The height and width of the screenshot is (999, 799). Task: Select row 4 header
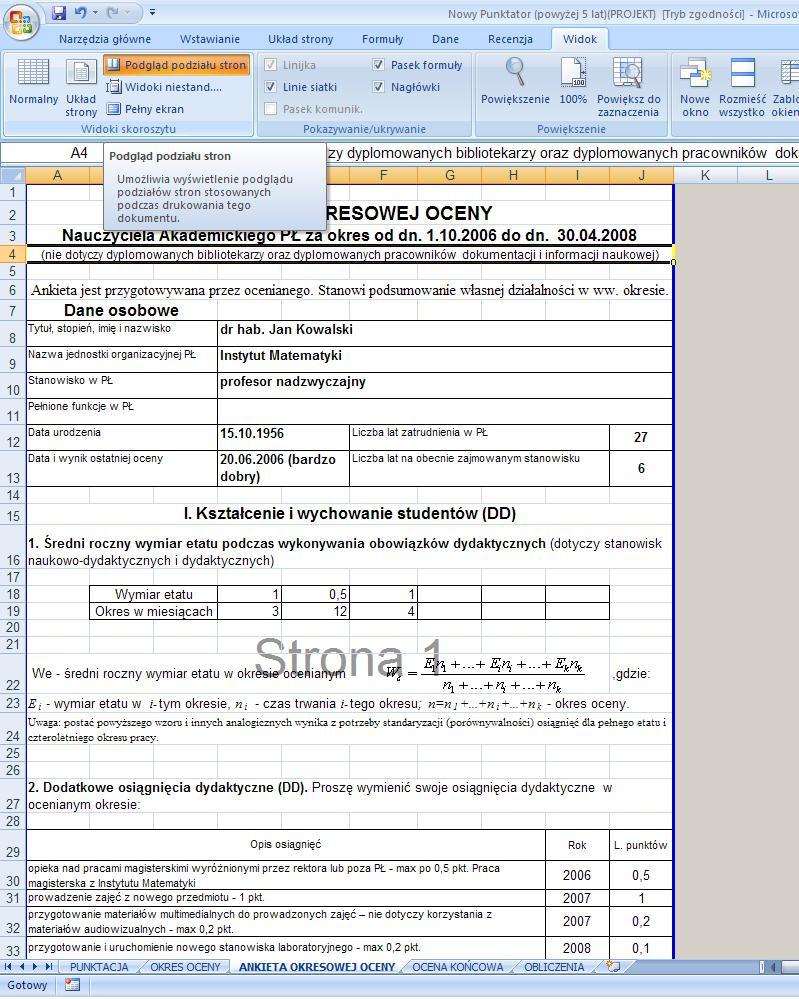click(x=13, y=254)
